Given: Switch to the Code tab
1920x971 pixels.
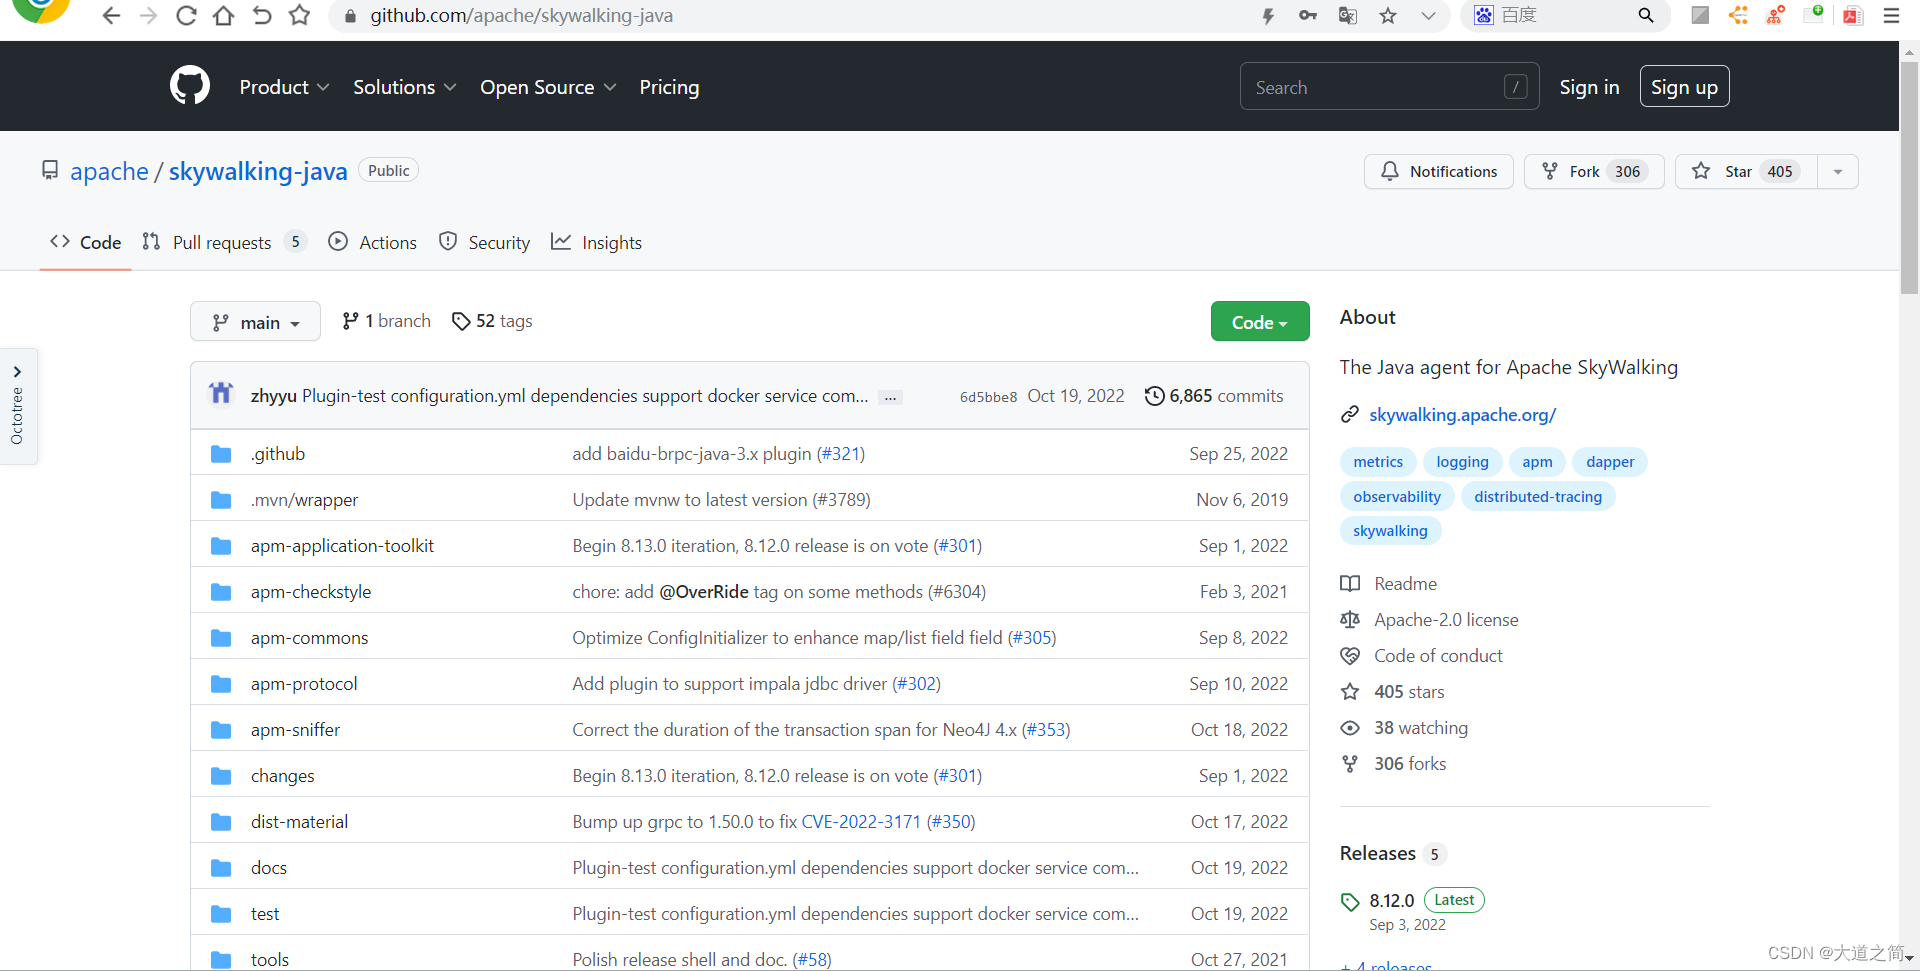Looking at the screenshot, I should click(86, 243).
